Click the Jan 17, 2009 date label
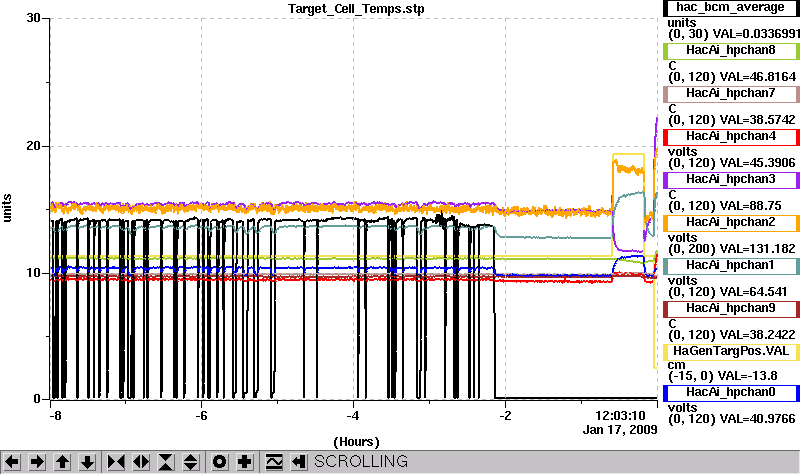Screen dimensions: 800x474 620,430
